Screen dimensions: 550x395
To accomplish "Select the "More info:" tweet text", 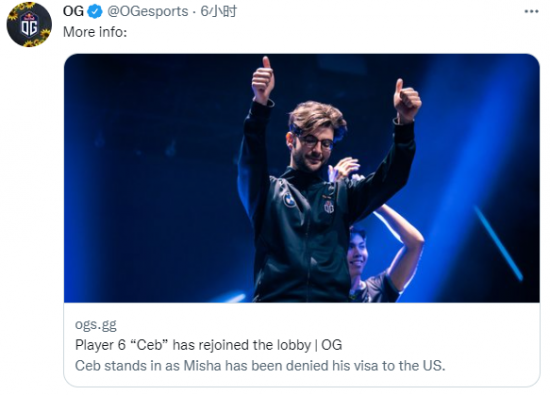I will click(95, 32).
